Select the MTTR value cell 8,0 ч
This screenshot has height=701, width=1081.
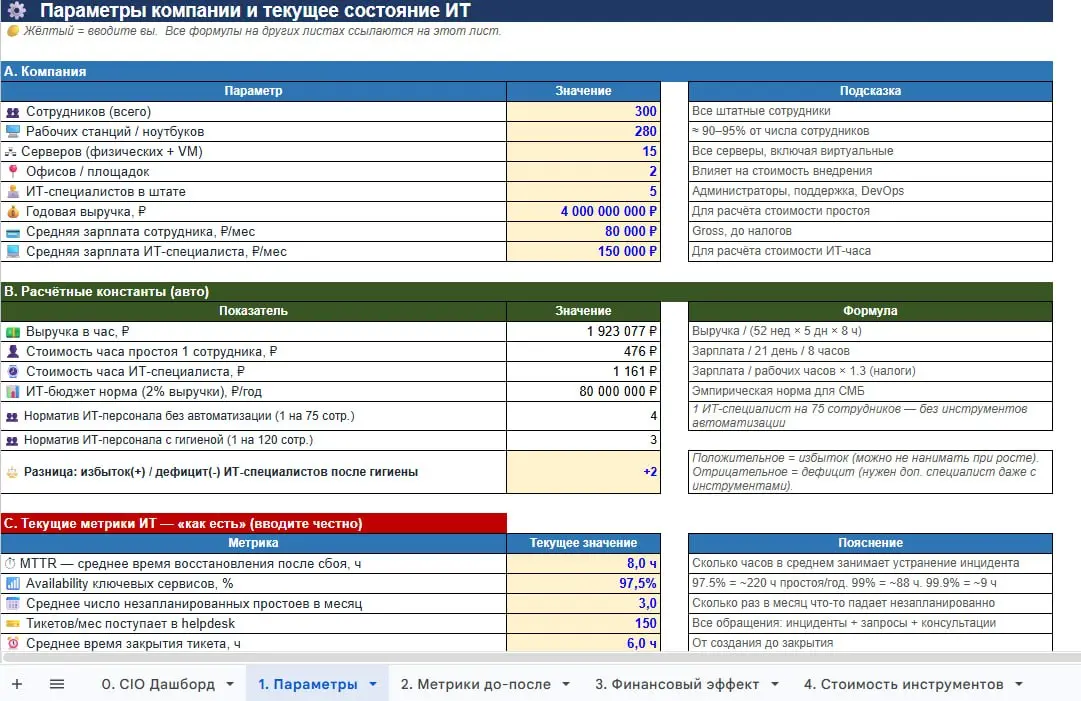click(583, 563)
